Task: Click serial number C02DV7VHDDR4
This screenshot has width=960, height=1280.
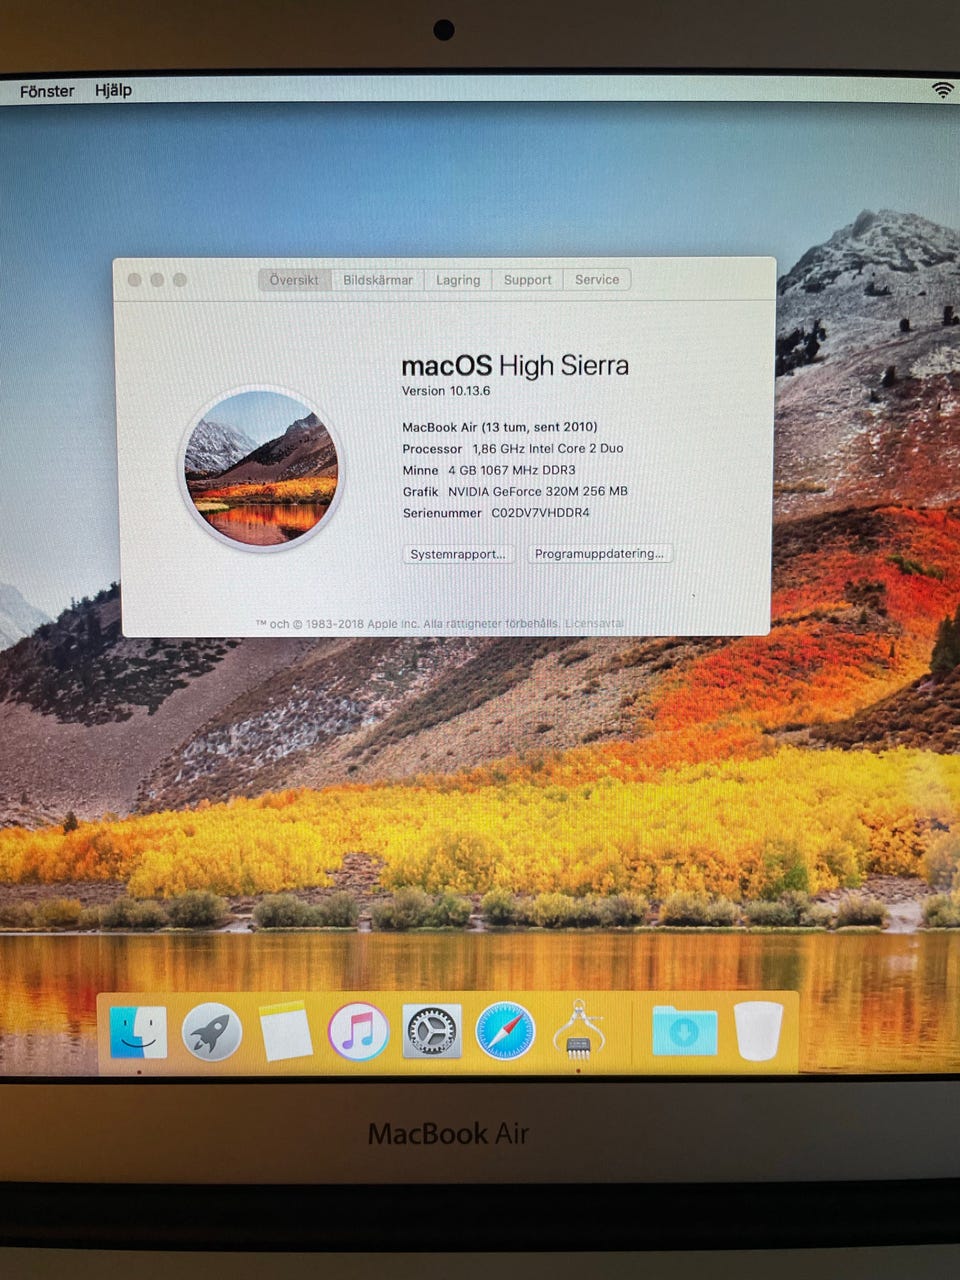Action: 540,513
